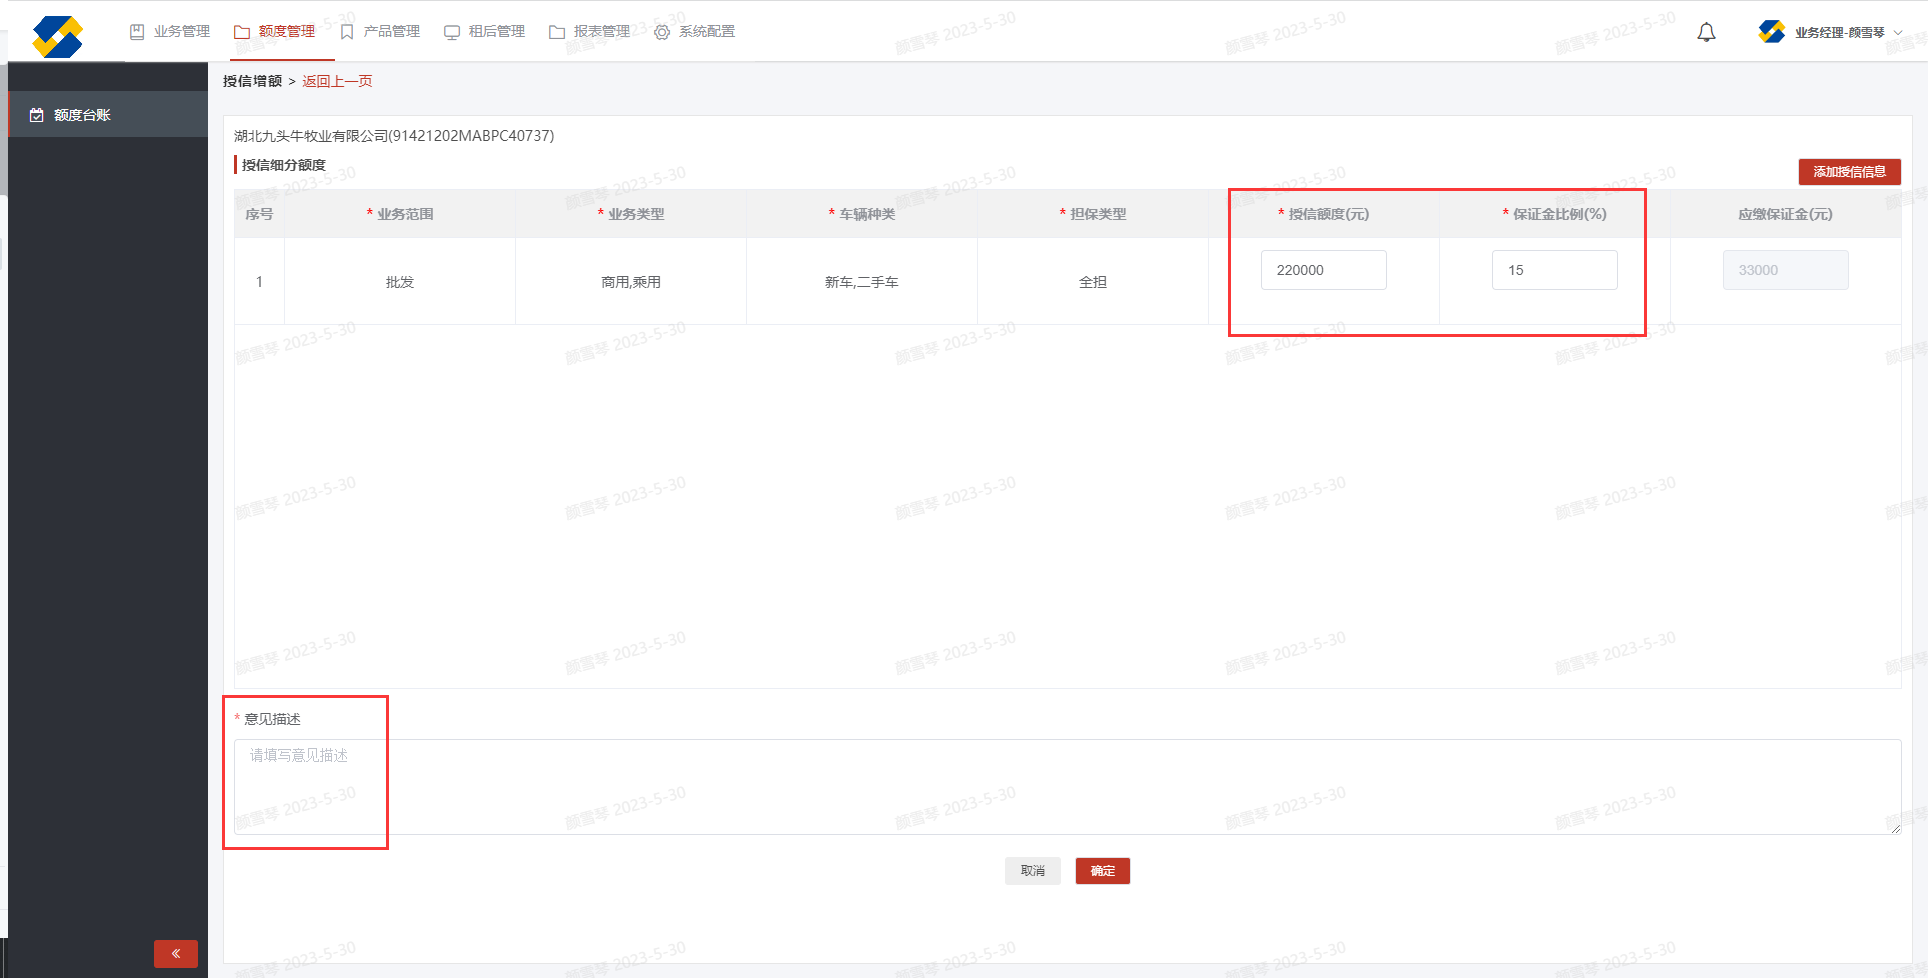Expand the user account dropdown arrow
1928x978 pixels.
click(x=1898, y=32)
